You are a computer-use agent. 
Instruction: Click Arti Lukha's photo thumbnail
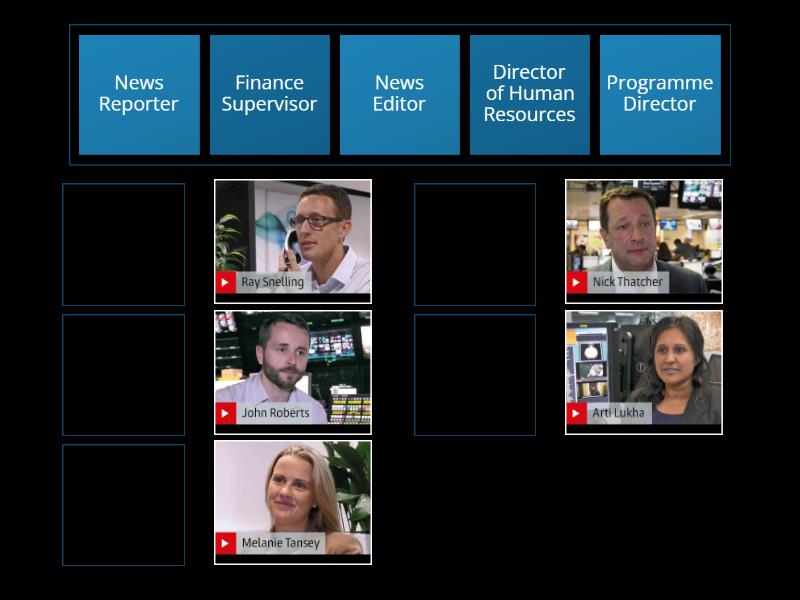pos(644,372)
